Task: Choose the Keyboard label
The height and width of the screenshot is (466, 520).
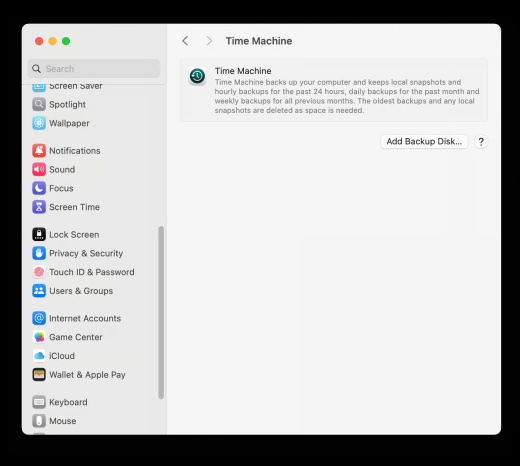Action: pyautogui.click(x=68, y=402)
